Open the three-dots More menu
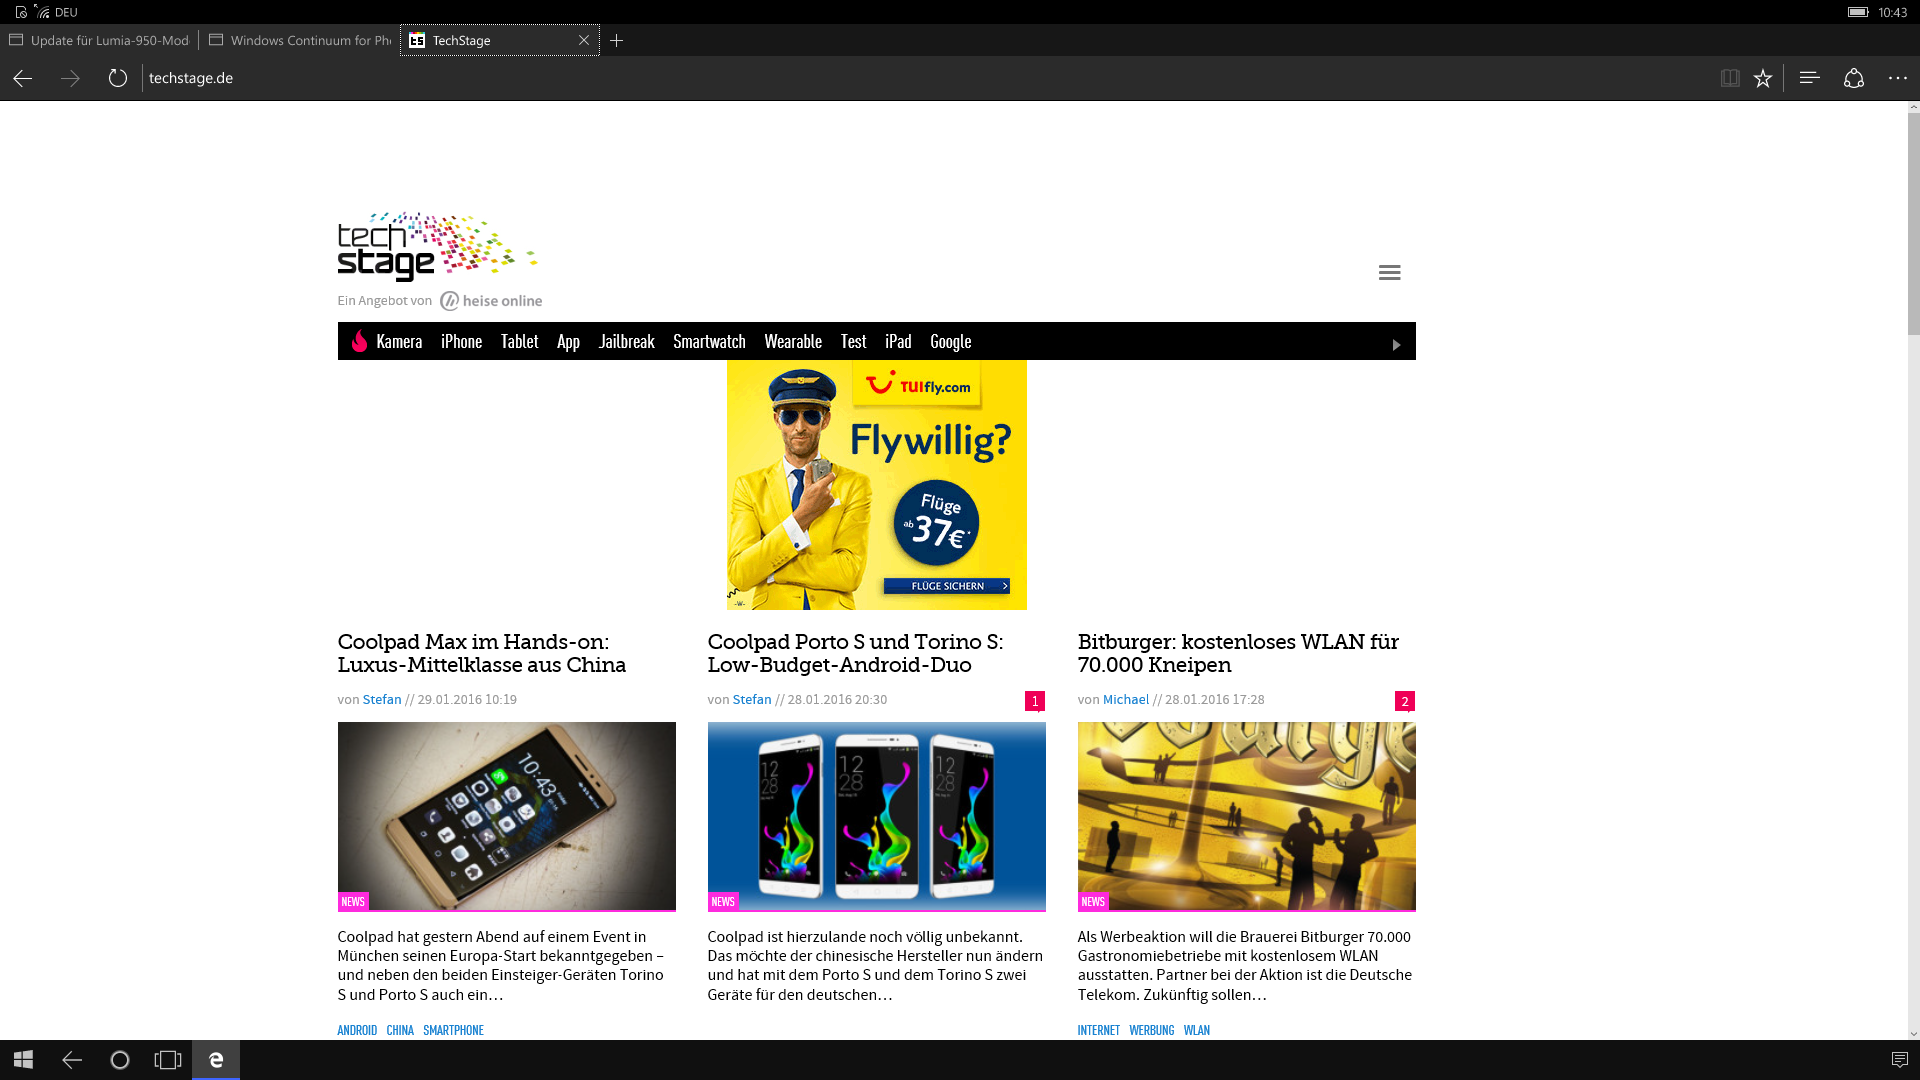Viewport: 1920px width, 1080px height. click(1897, 78)
